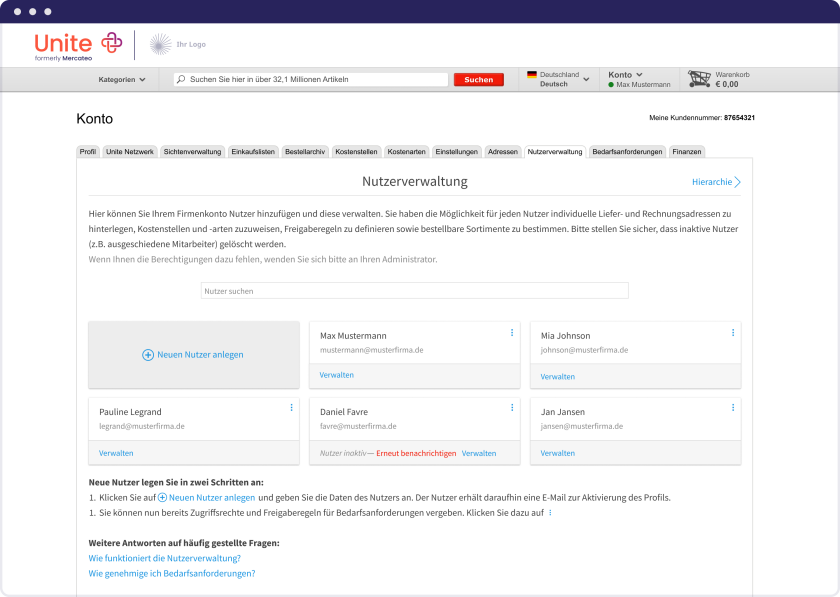Viewport: 840px width, 597px height.
Task: Switch to the Bedarfsanforderungen tab
Action: [627, 152]
